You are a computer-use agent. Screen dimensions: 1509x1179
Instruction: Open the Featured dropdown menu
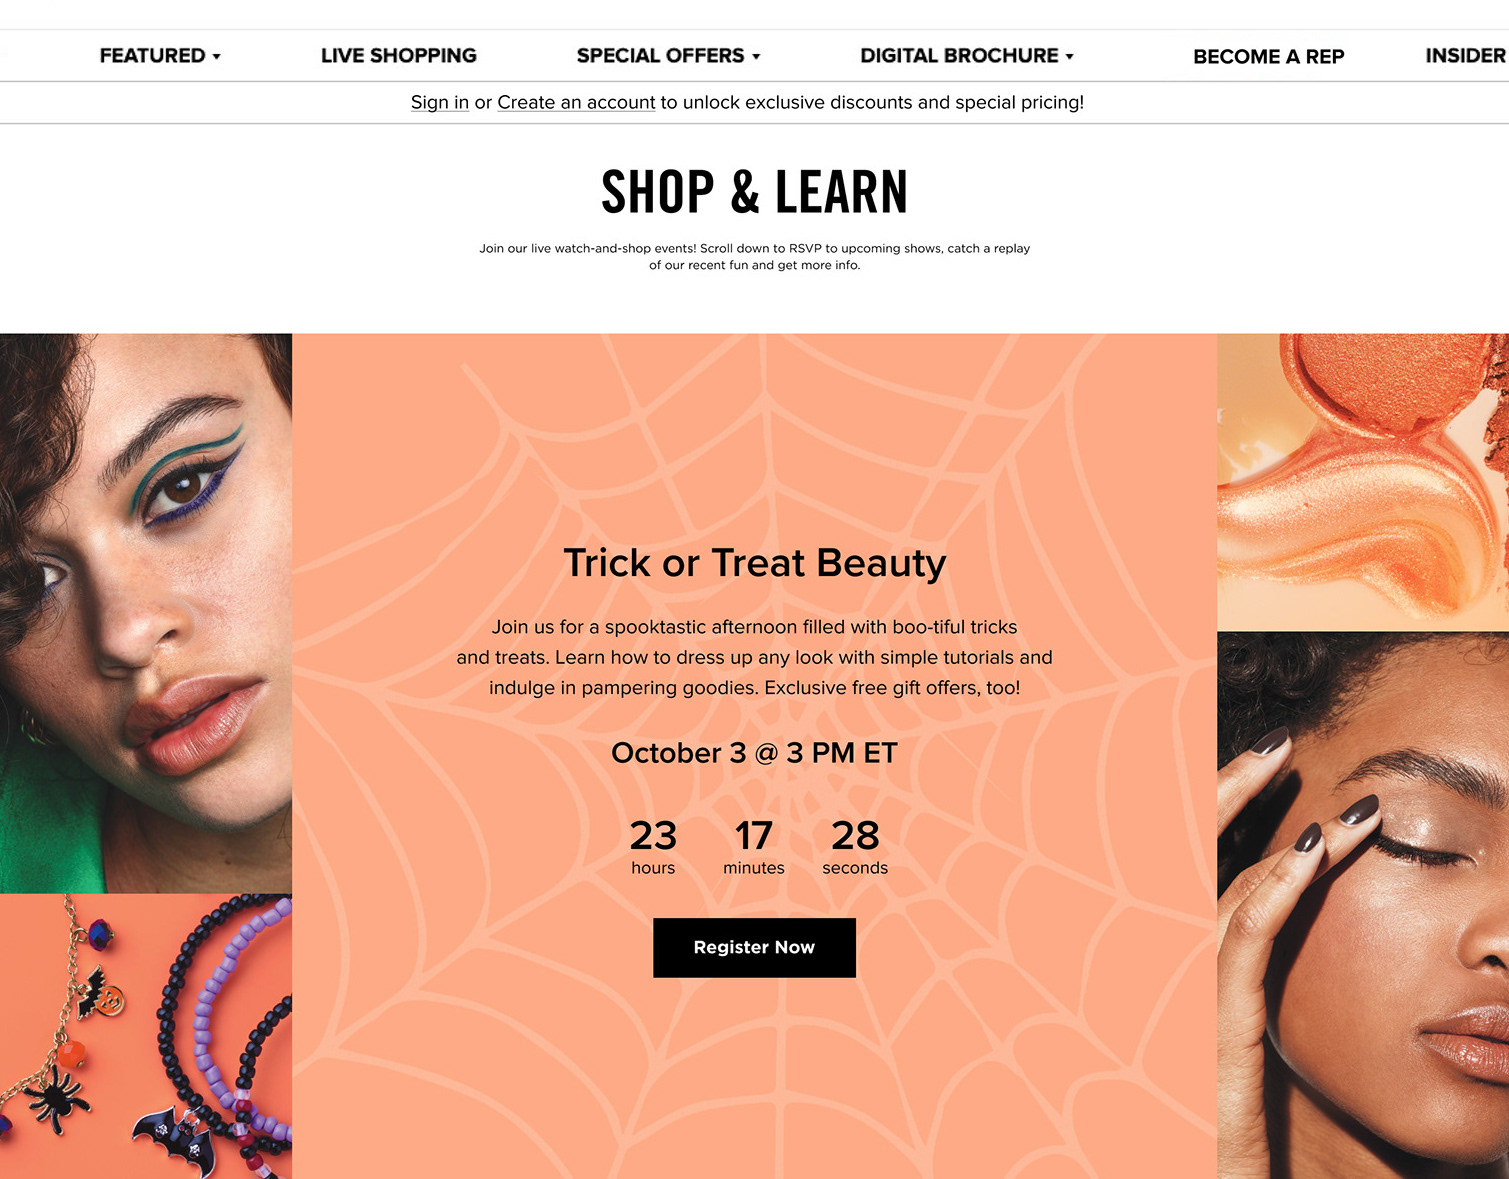(x=159, y=56)
